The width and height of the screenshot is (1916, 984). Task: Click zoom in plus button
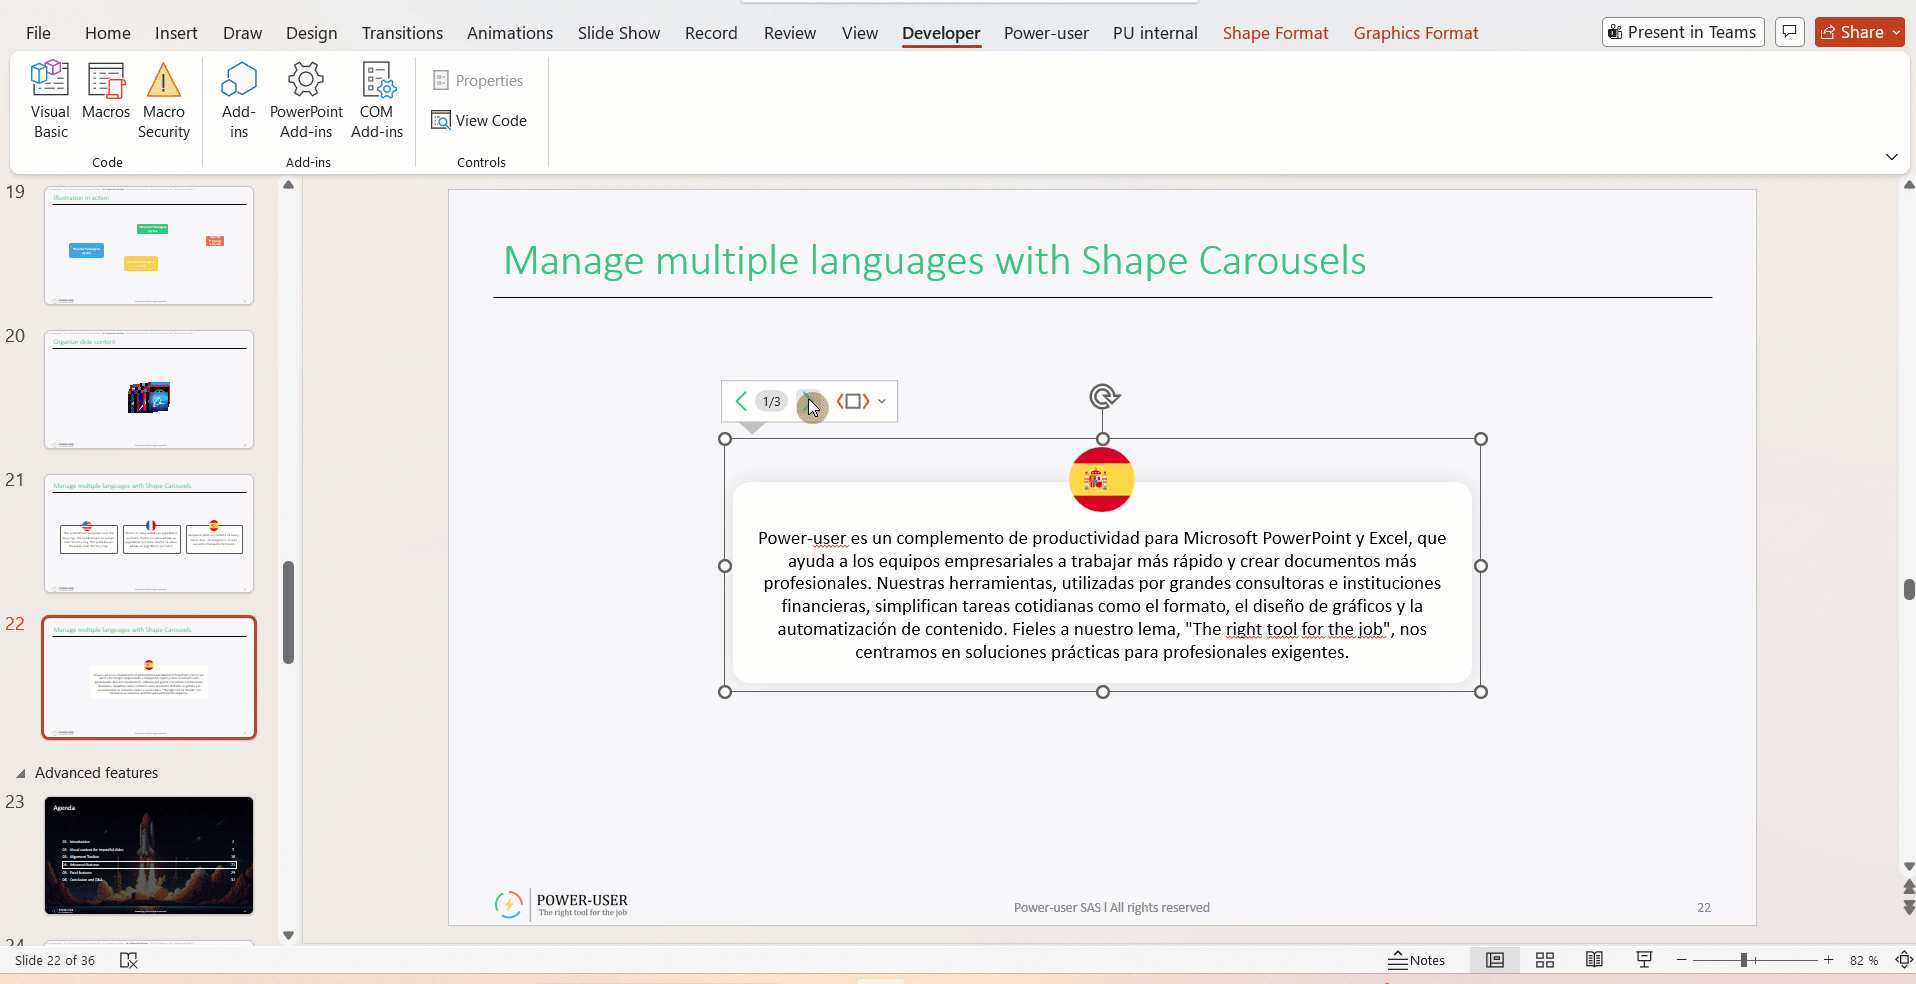point(1828,960)
